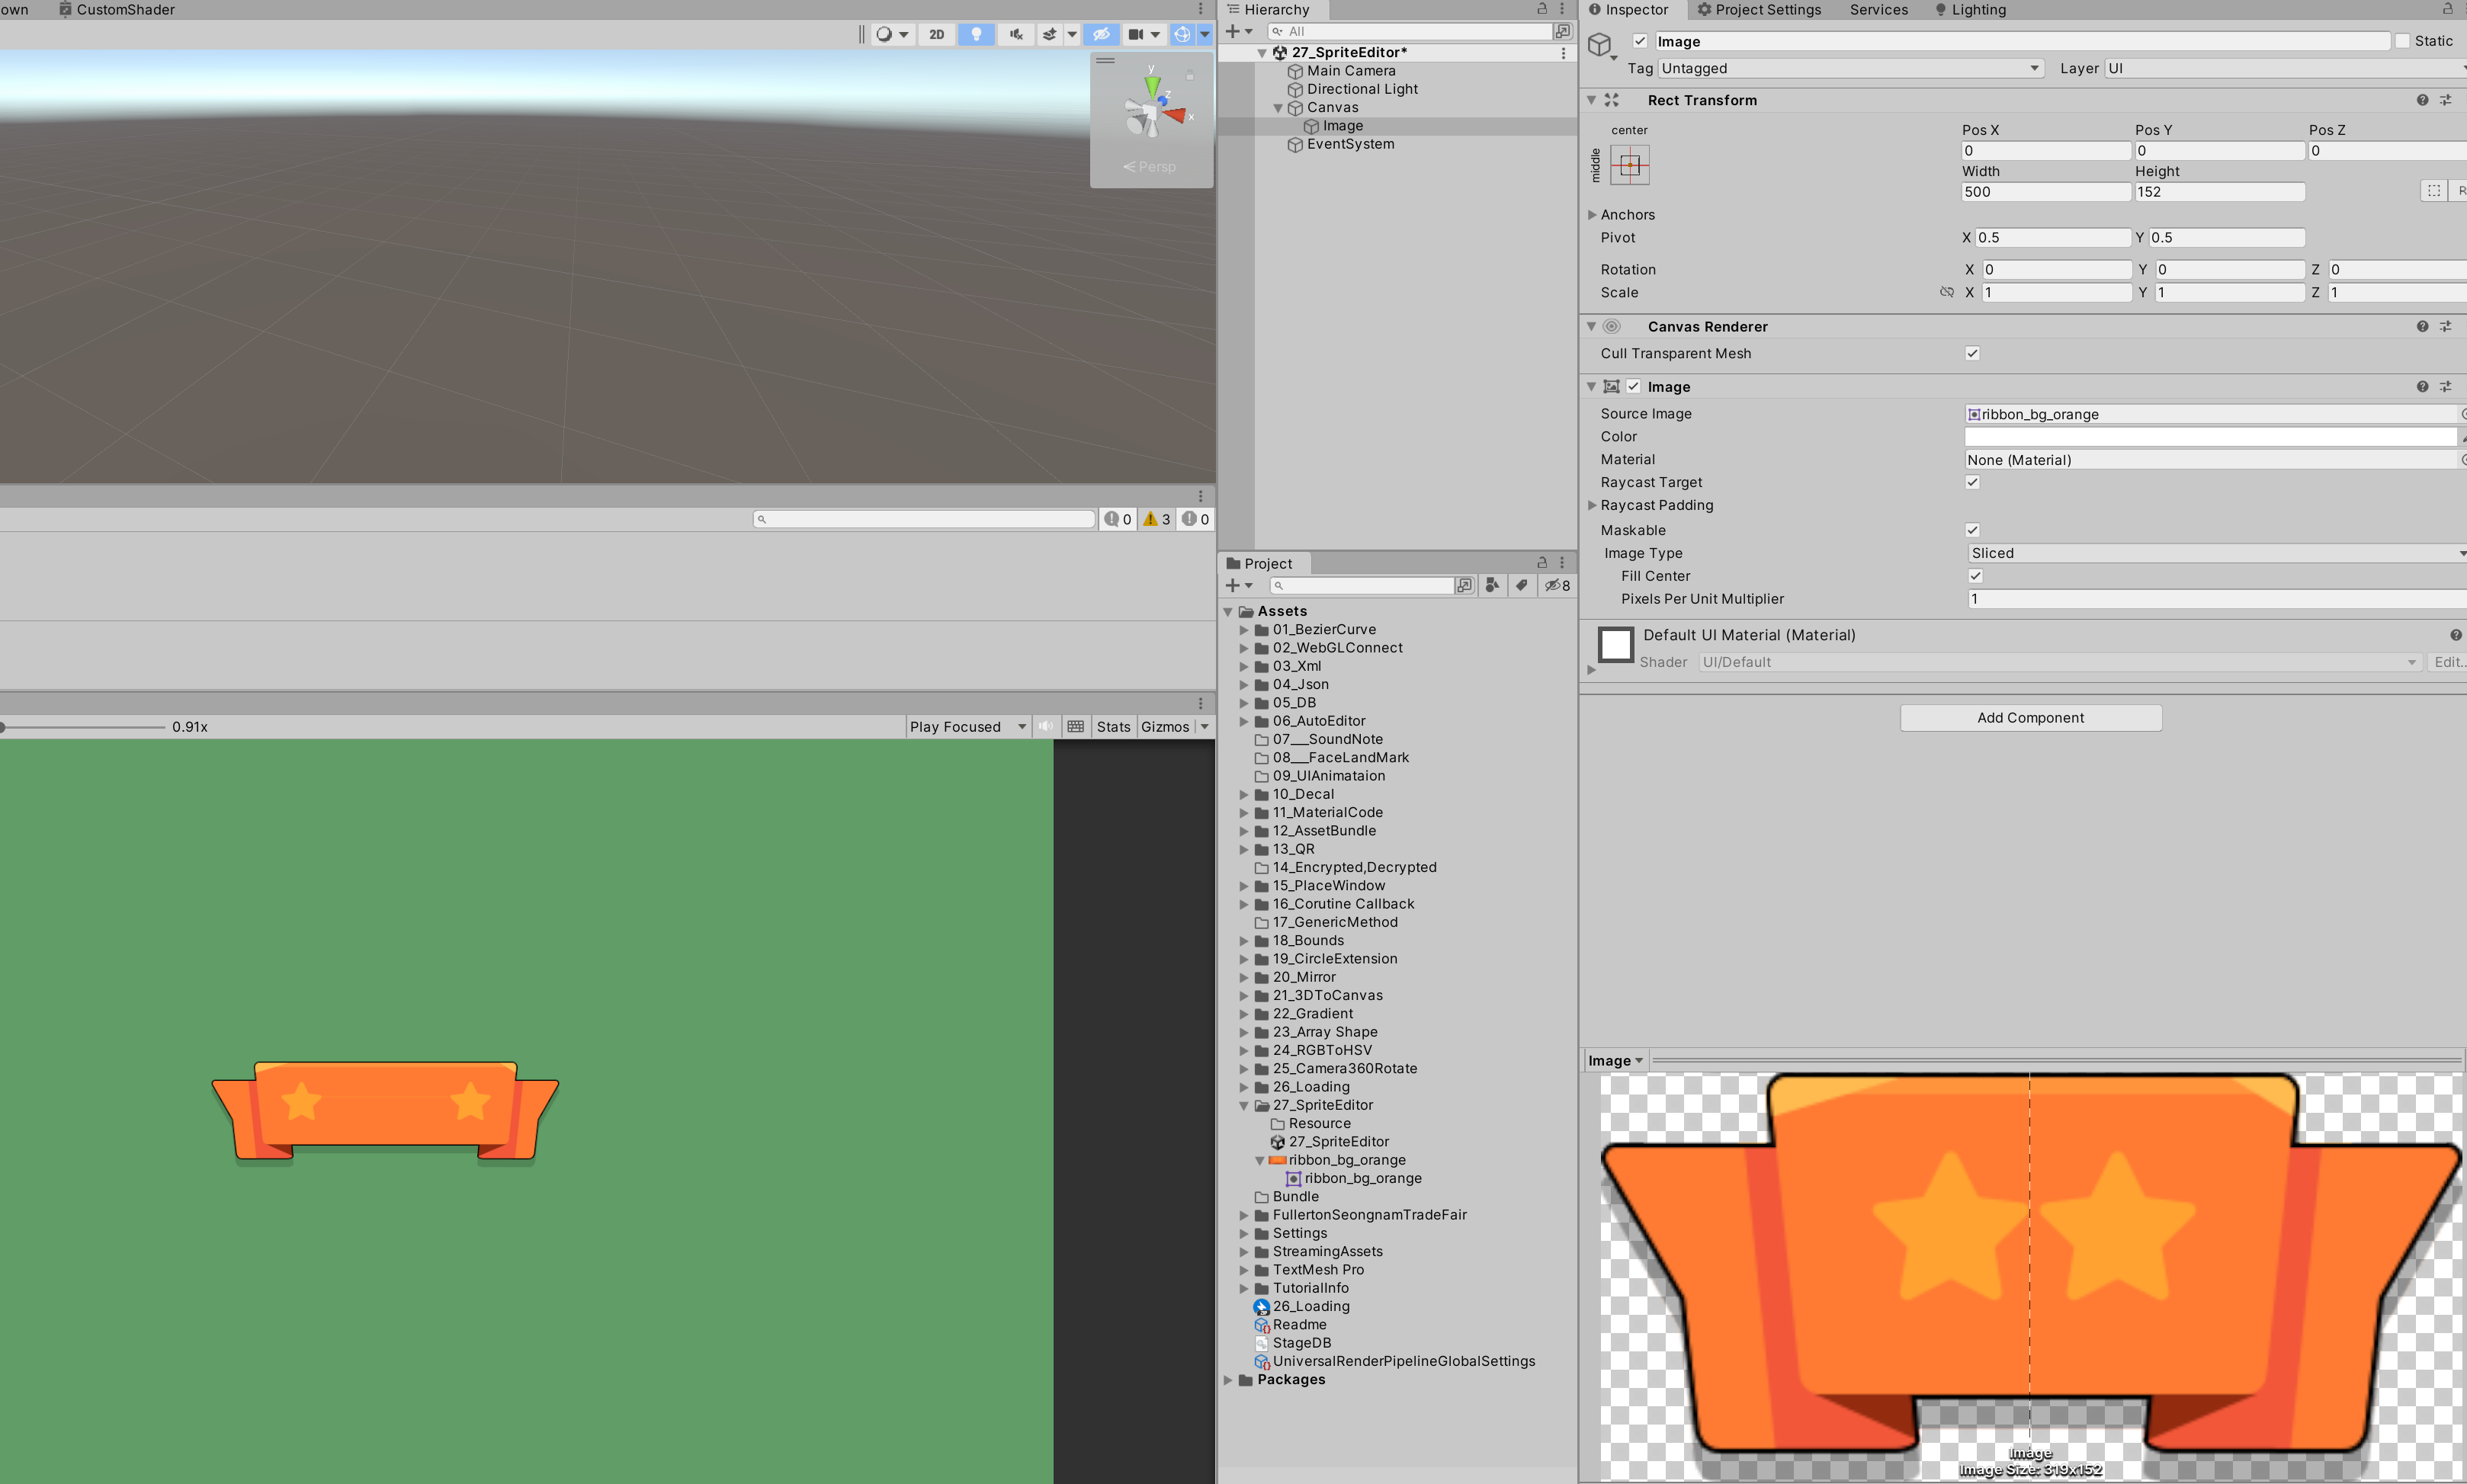Open the Image Type dropdown
The height and width of the screenshot is (1484, 2467).
click(2214, 553)
